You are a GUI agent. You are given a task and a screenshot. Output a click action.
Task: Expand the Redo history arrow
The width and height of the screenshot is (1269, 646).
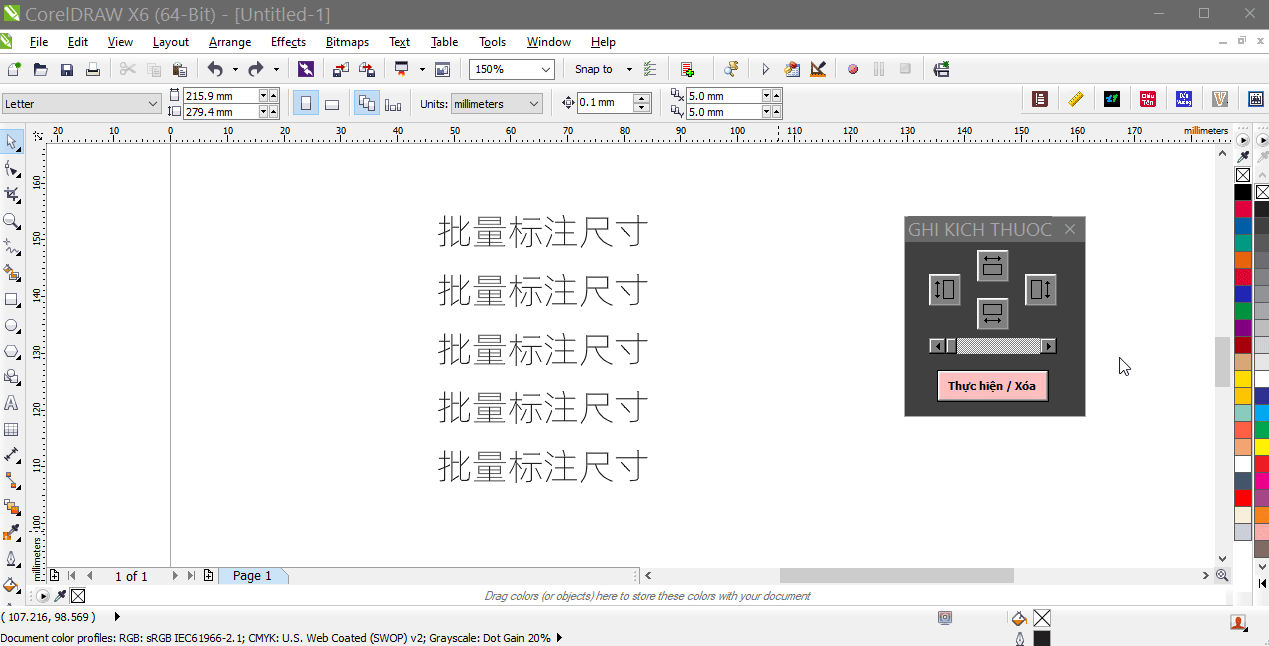[x=277, y=69]
